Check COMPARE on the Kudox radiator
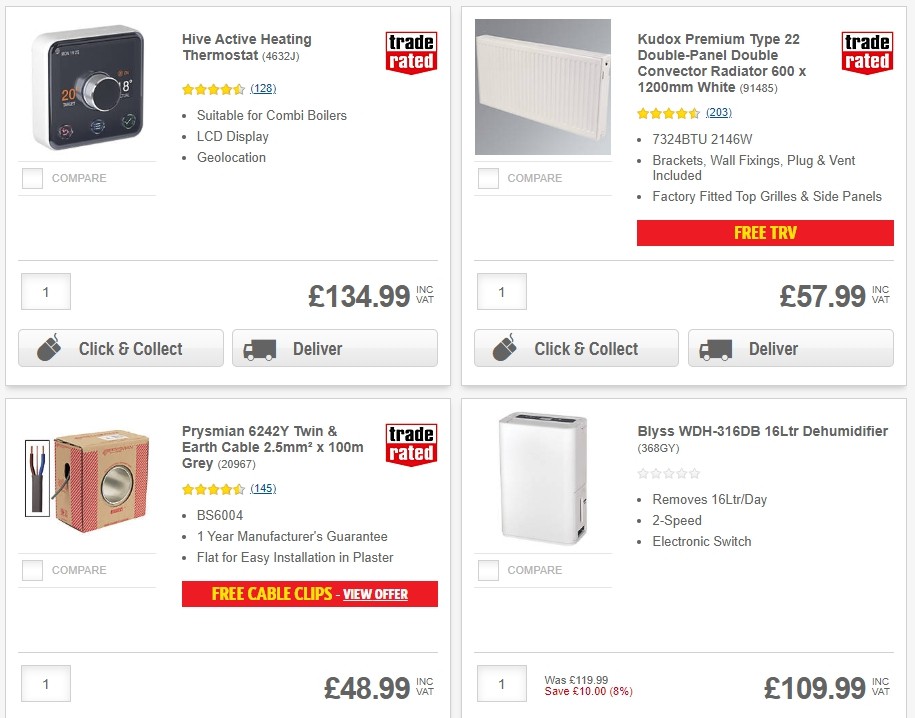 click(x=488, y=179)
